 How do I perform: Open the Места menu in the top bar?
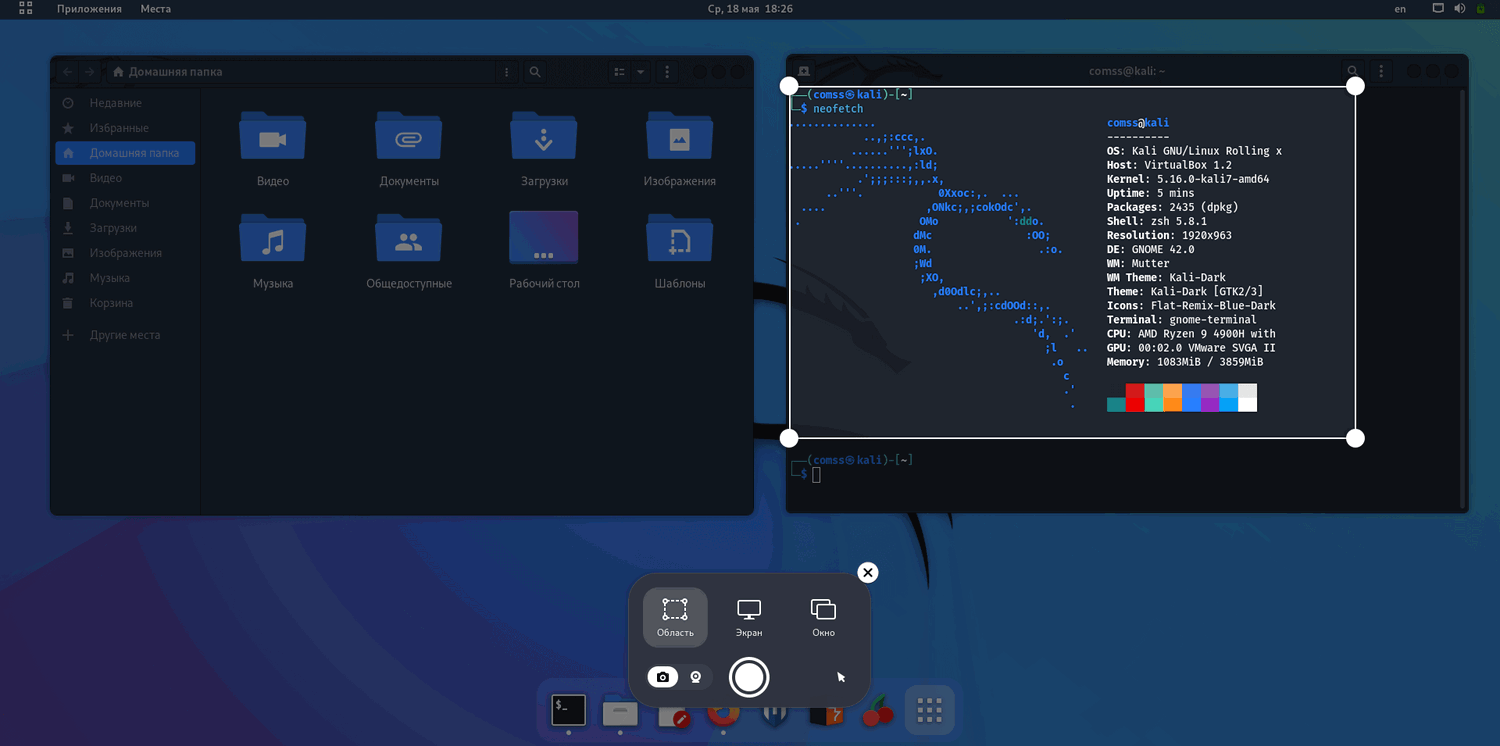pyautogui.click(x=155, y=9)
